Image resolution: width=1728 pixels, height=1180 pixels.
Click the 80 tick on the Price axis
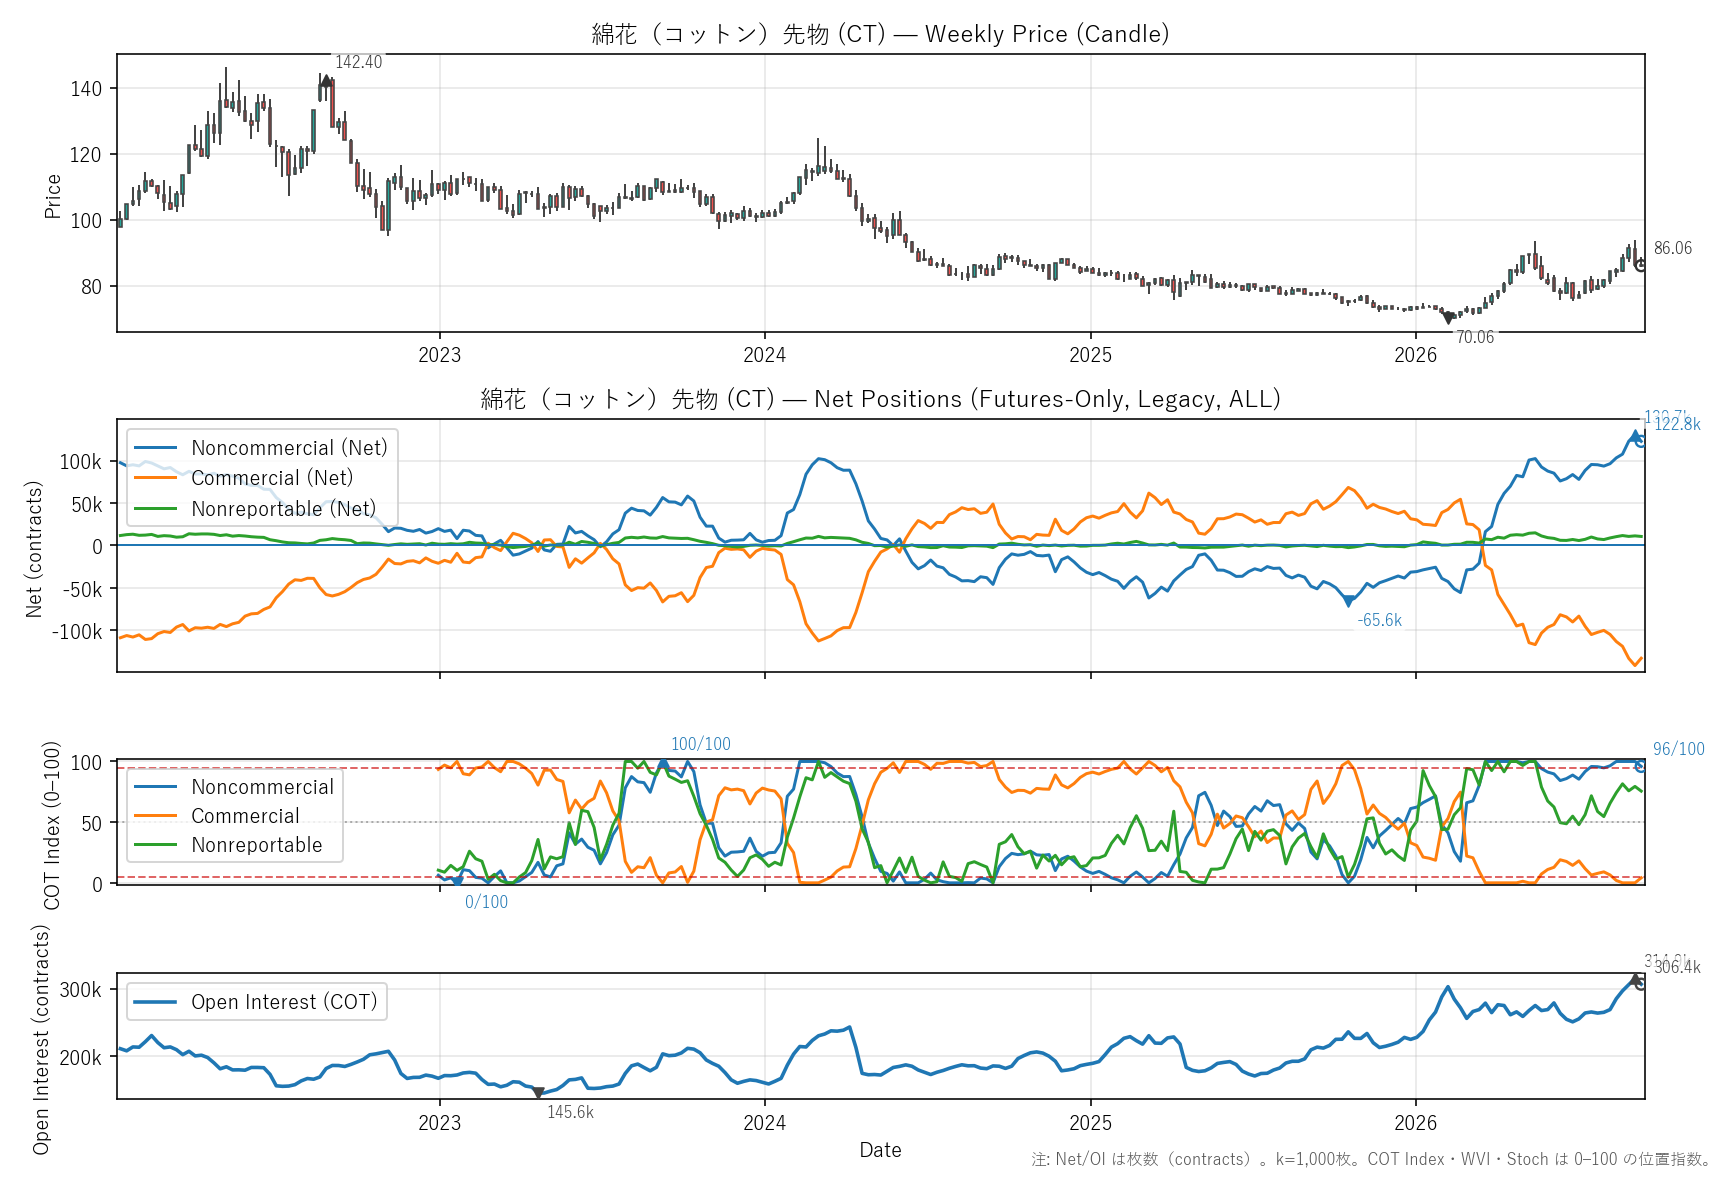[x=91, y=286]
